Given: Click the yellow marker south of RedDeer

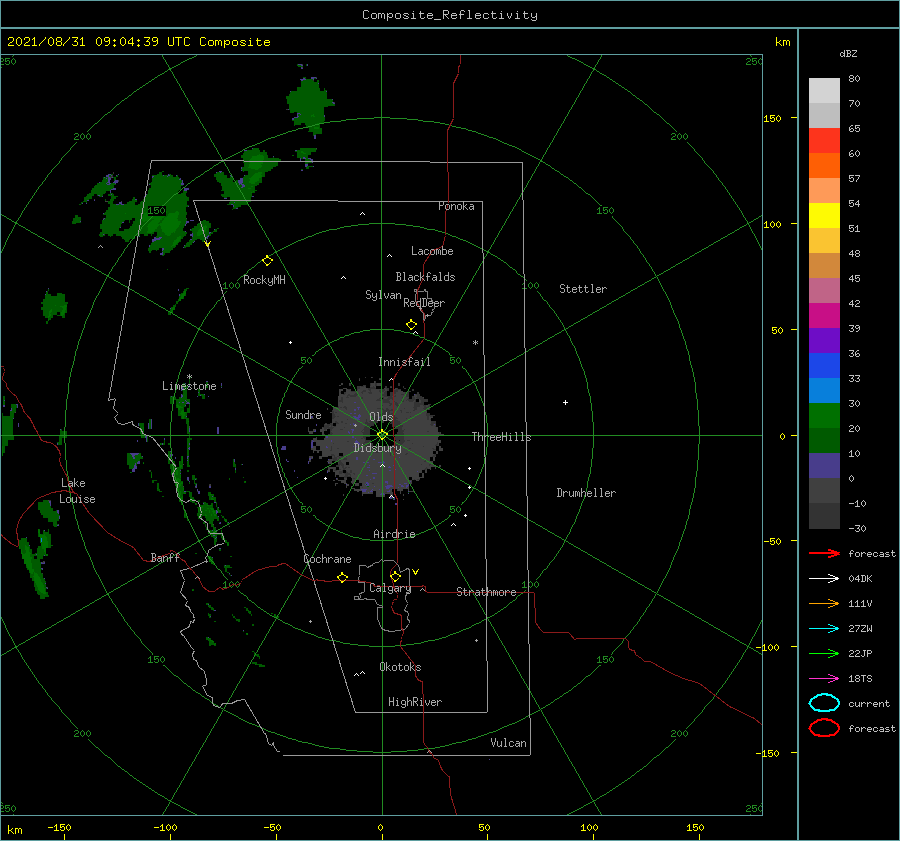Looking at the screenshot, I should pyautogui.click(x=411, y=325).
